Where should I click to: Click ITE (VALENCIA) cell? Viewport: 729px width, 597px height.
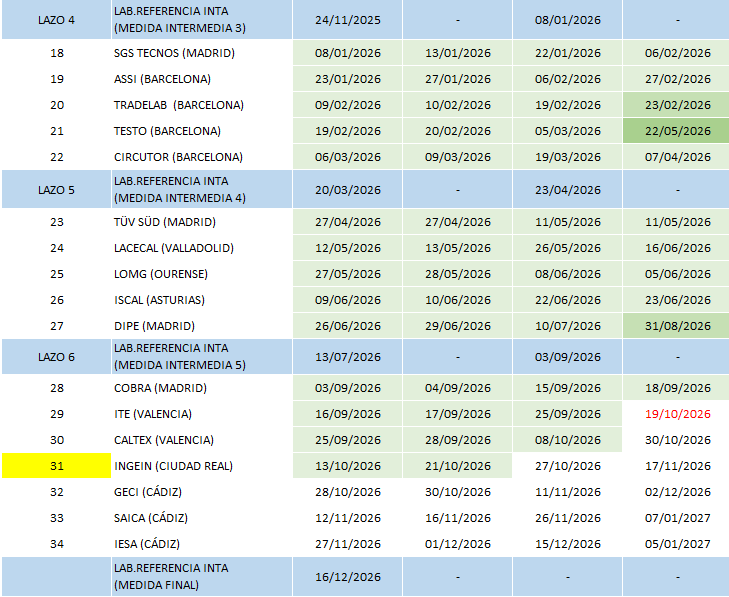[x=202, y=414]
